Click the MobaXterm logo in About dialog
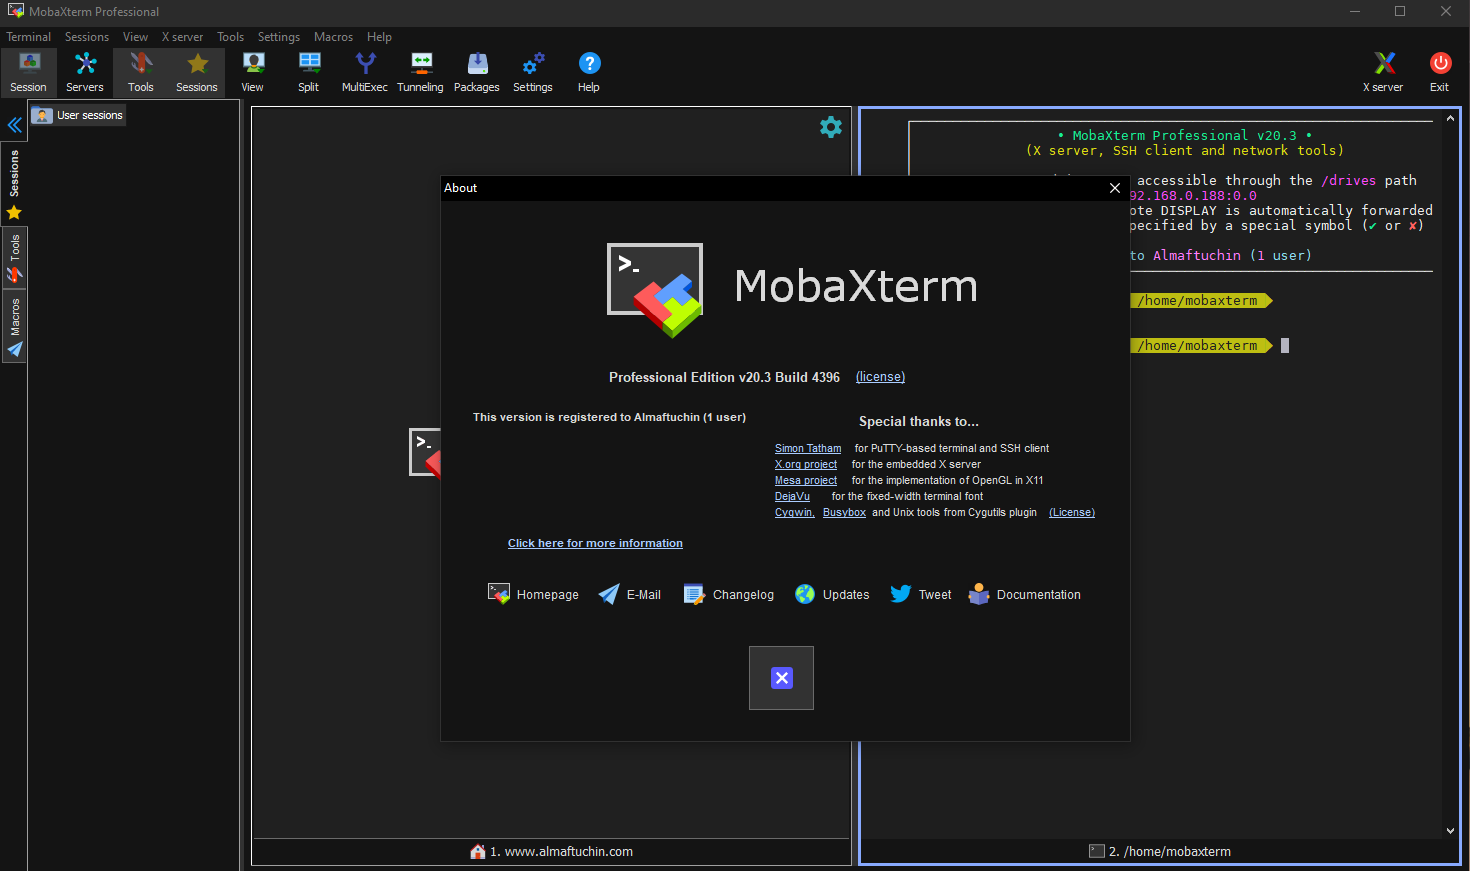This screenshot has width=1470, height=871. point(655,290)
